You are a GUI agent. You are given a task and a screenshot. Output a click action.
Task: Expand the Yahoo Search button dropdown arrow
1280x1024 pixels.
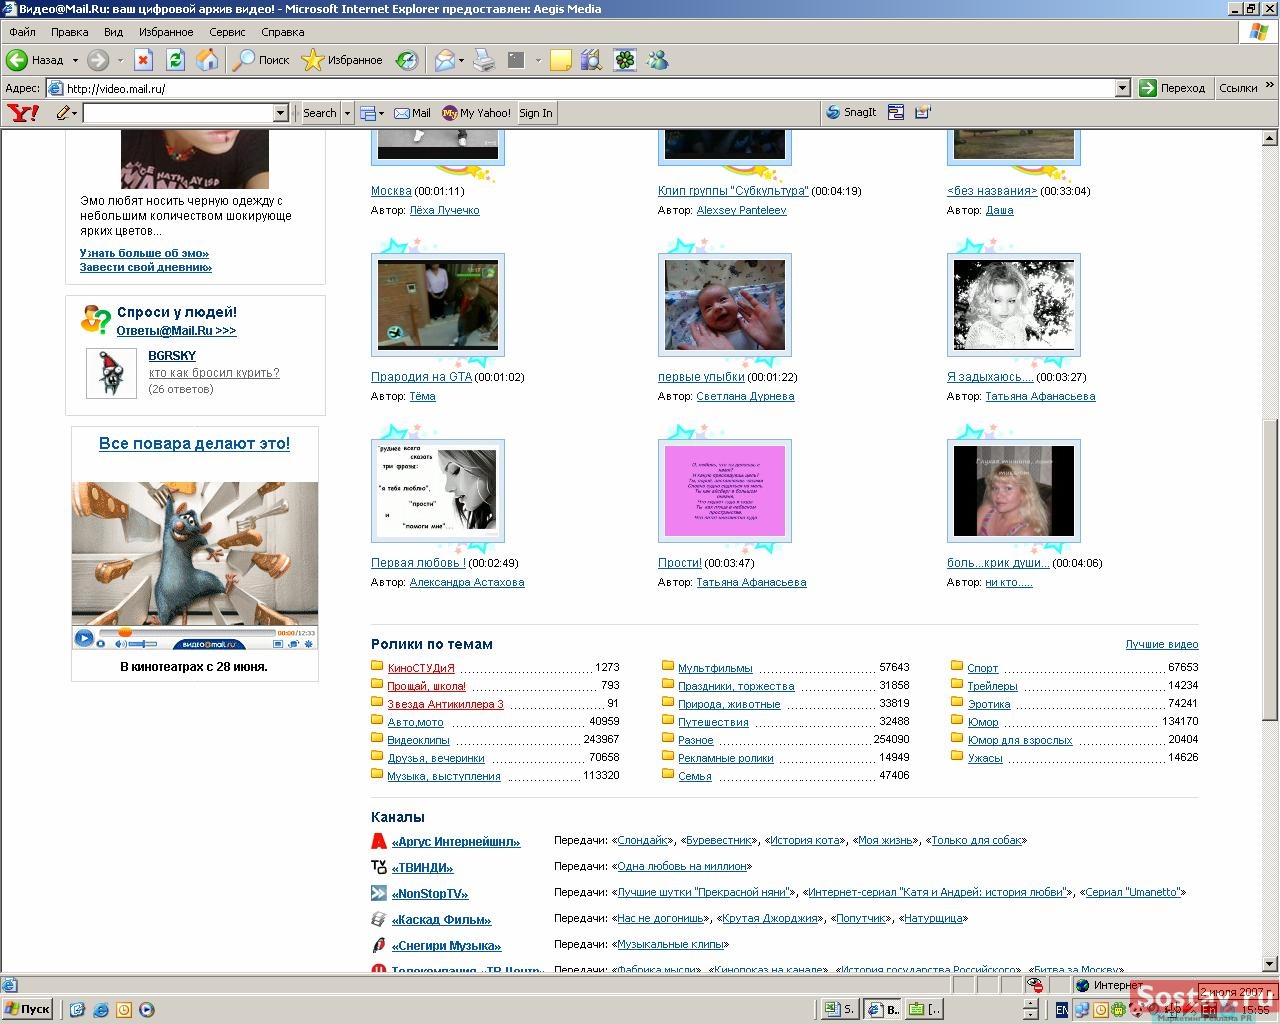pyautogui.click(x=348, y=113)
